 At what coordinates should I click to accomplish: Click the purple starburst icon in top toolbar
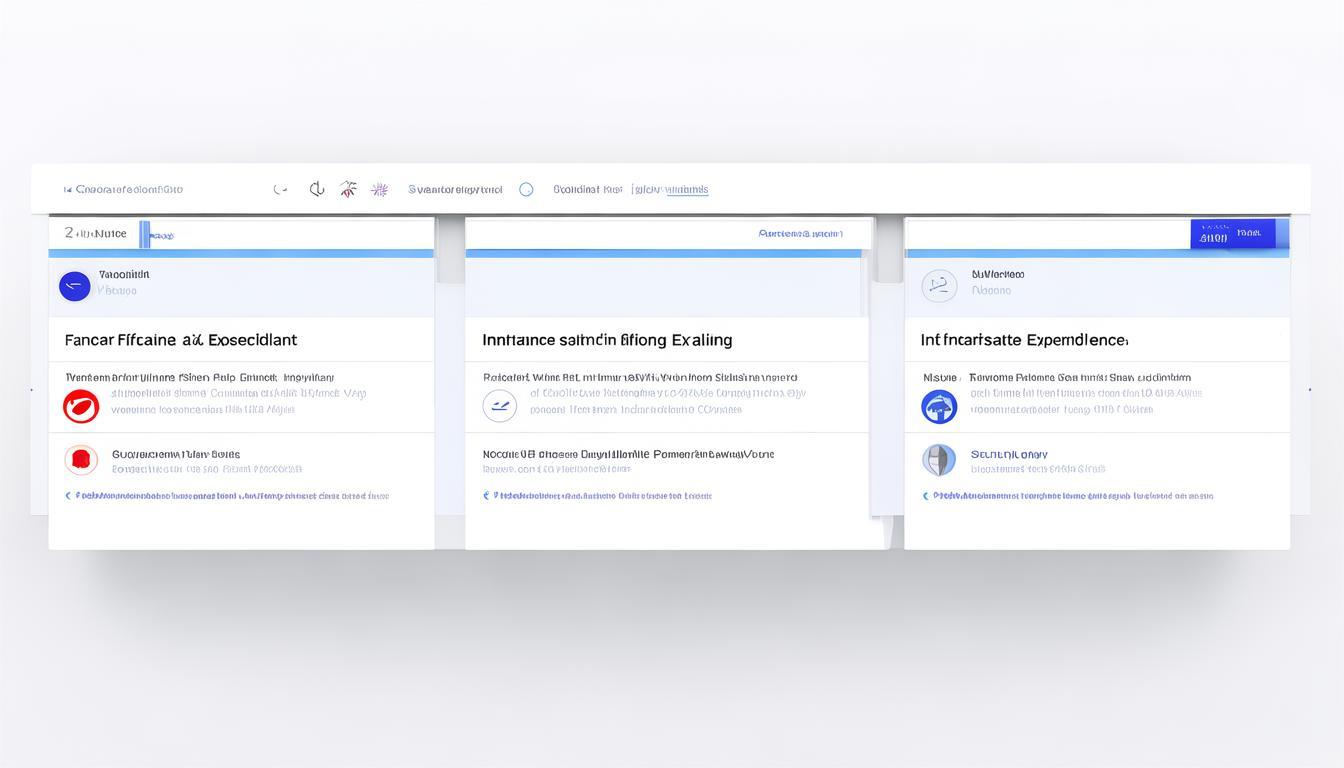click(x=379, y=189)
